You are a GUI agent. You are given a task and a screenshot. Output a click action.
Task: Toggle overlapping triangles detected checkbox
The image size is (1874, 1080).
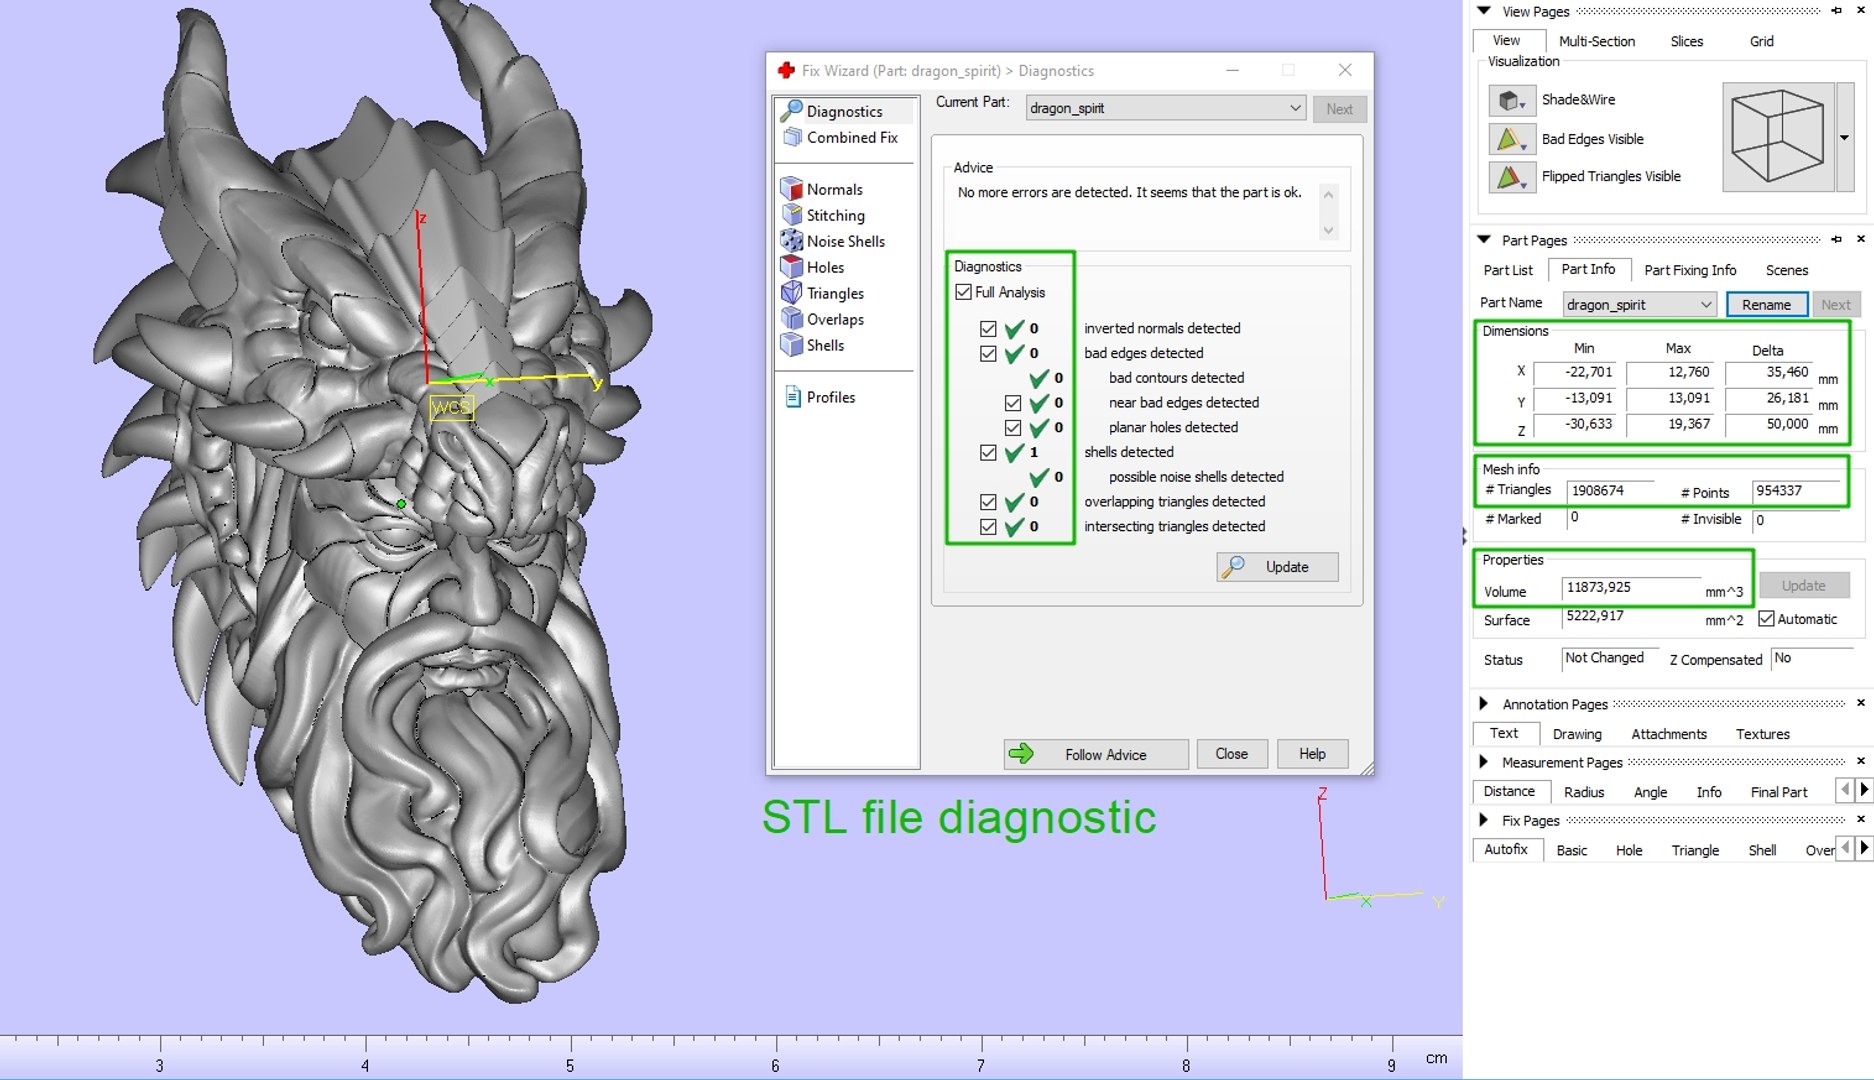click(988, 502)
